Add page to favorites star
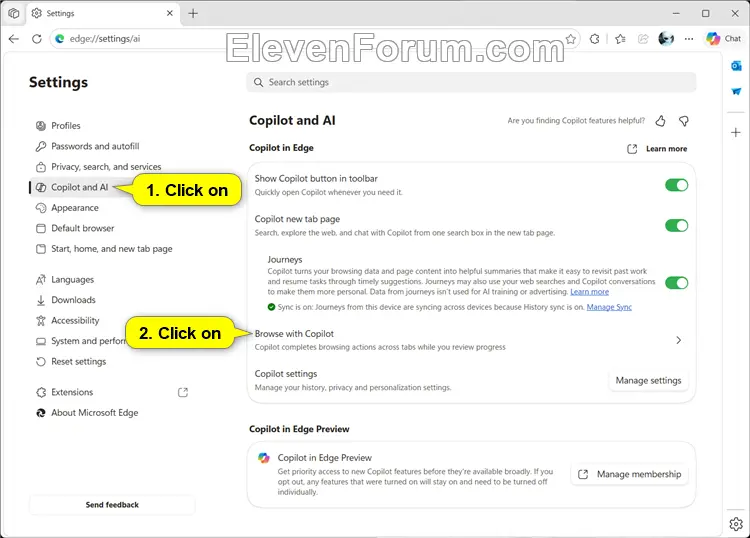The height and width of the screenshot is (538, 750). click(571, 39)
